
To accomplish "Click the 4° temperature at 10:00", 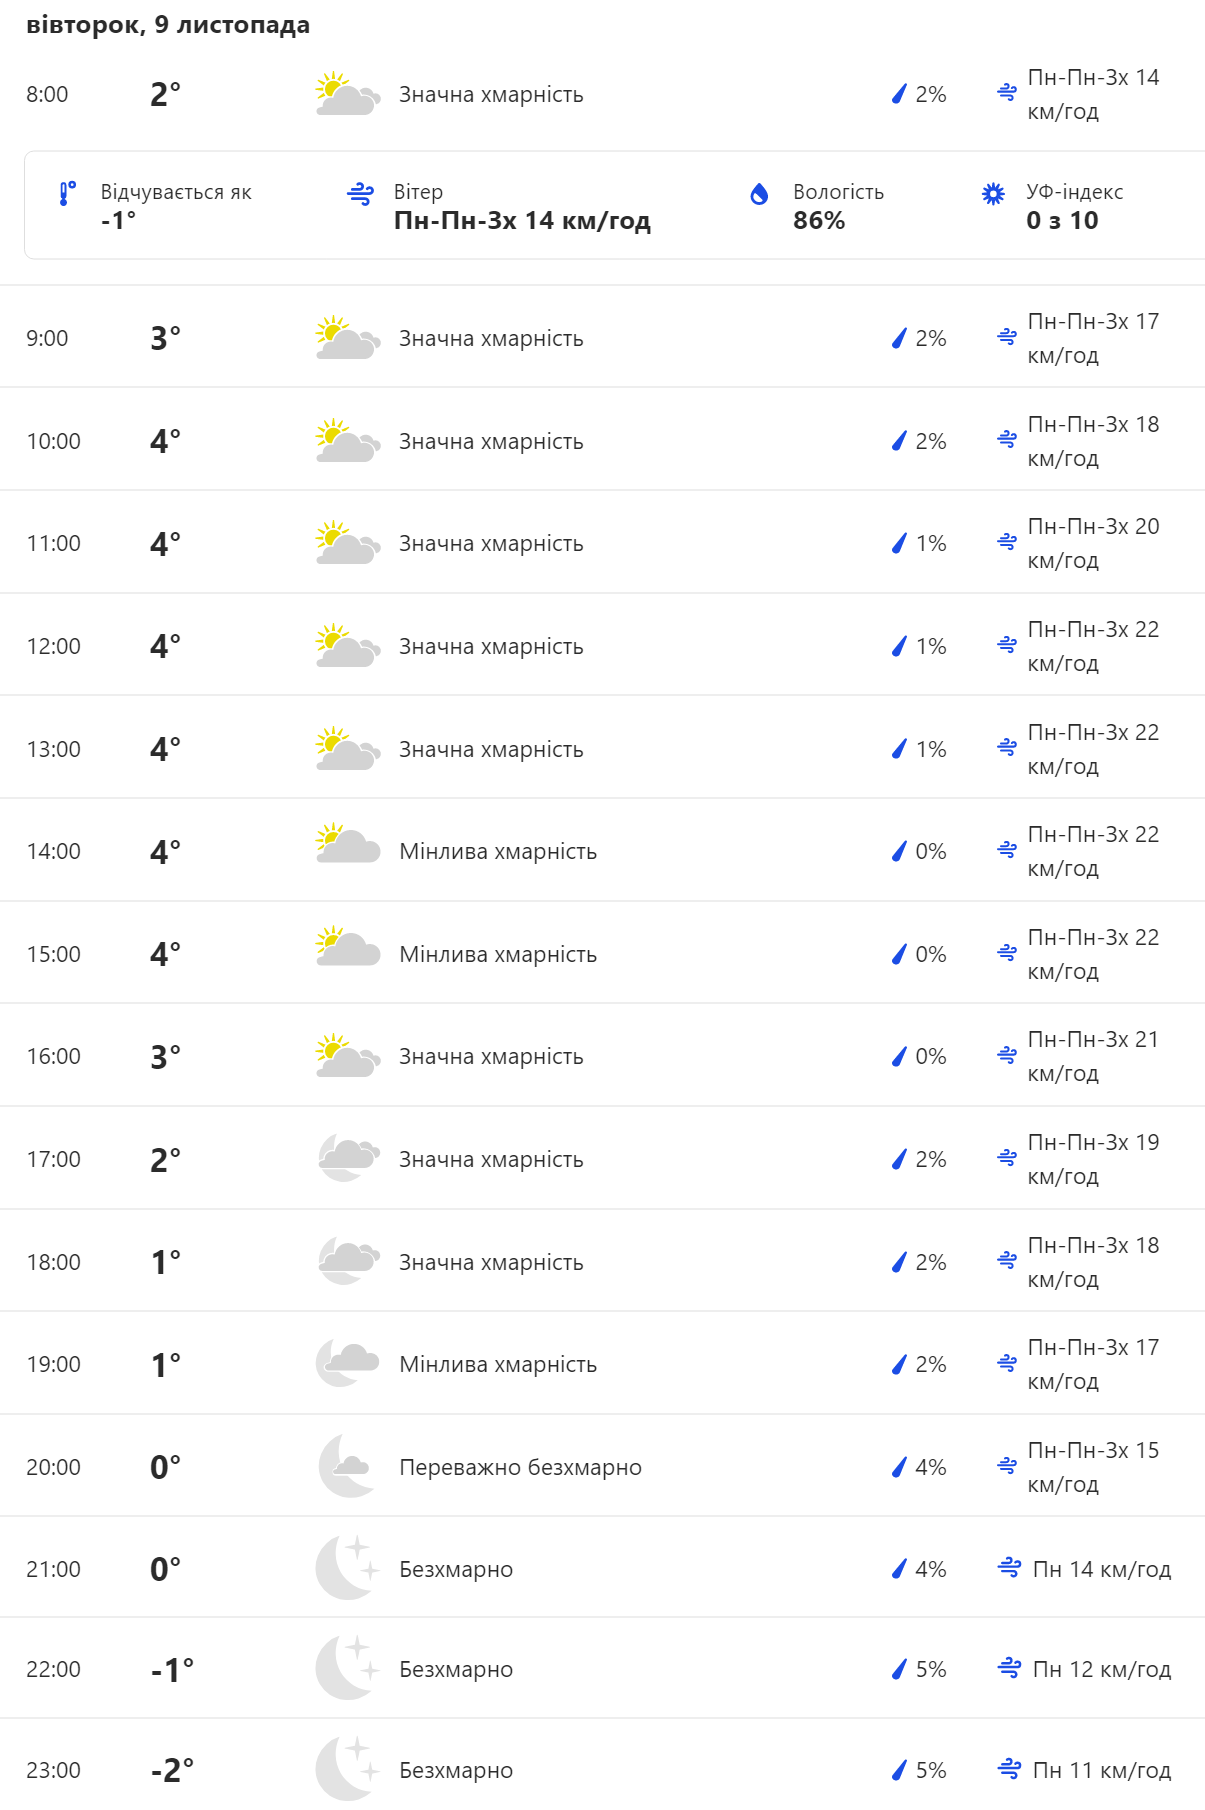I will coord(165,441).
